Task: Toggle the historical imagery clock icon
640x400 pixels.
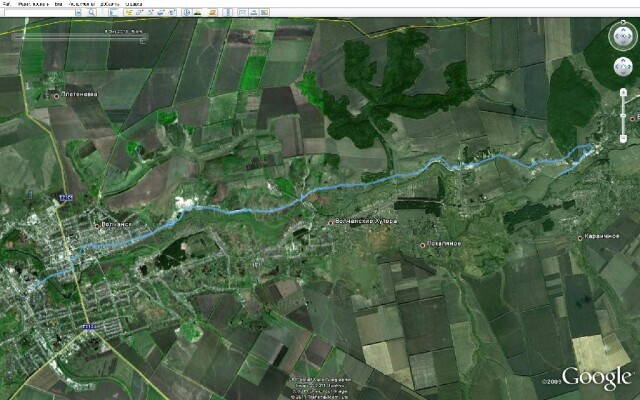Action: (187, 12)
